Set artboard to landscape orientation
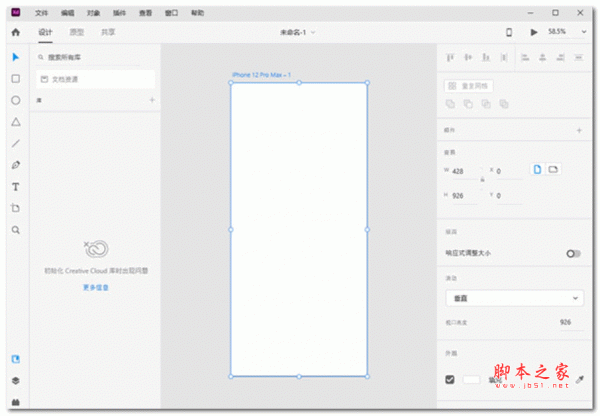This screenshot has width=600, height=416. click(x=553, y=170)
